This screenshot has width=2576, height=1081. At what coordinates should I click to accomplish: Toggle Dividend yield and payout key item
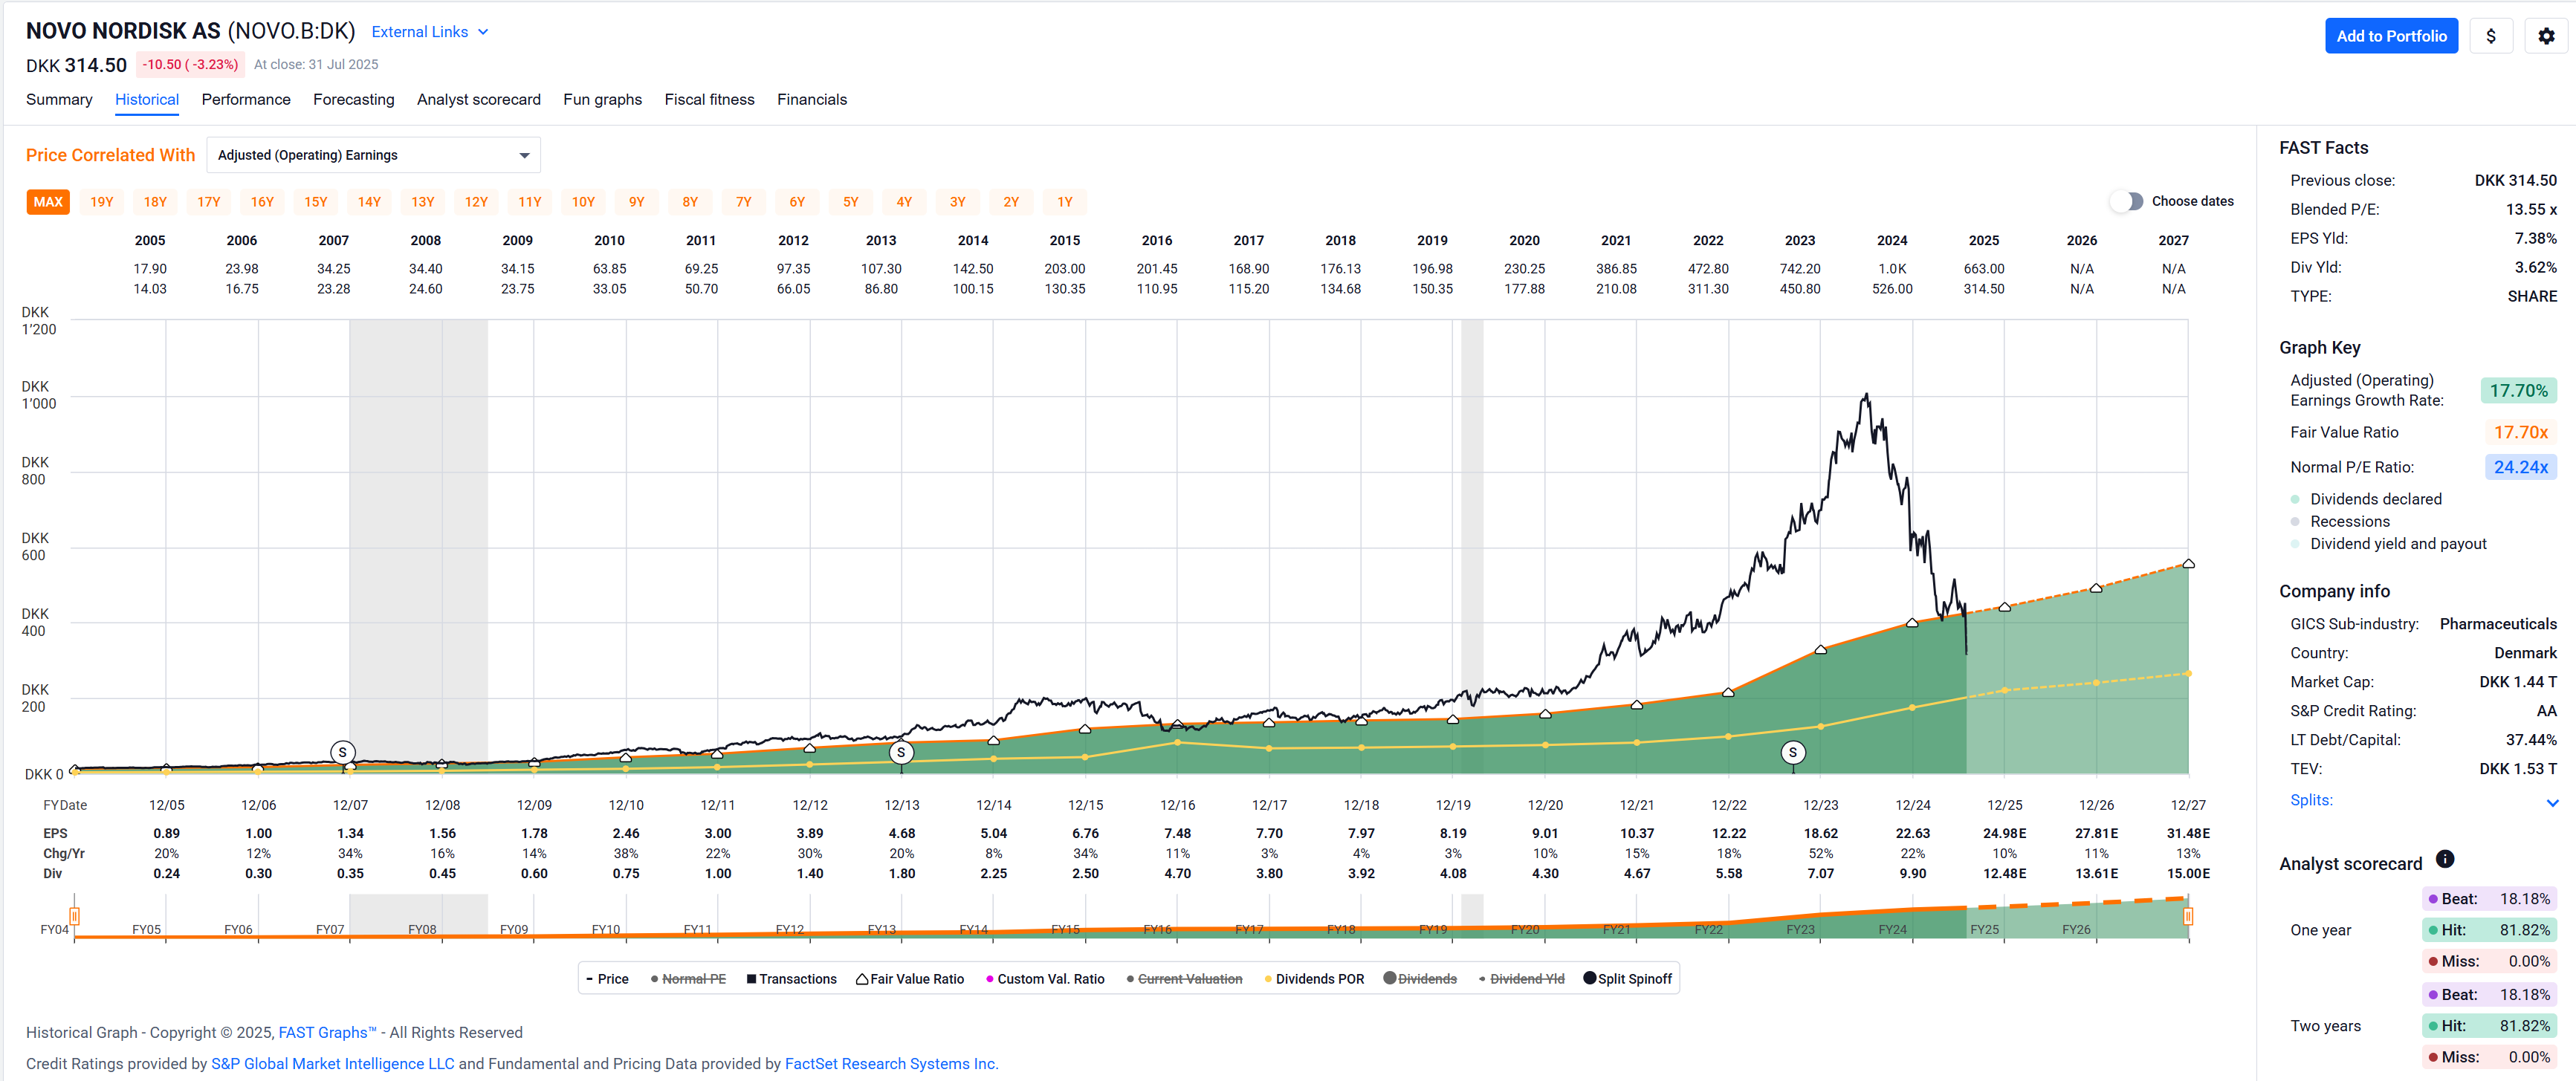(2388, 544)
